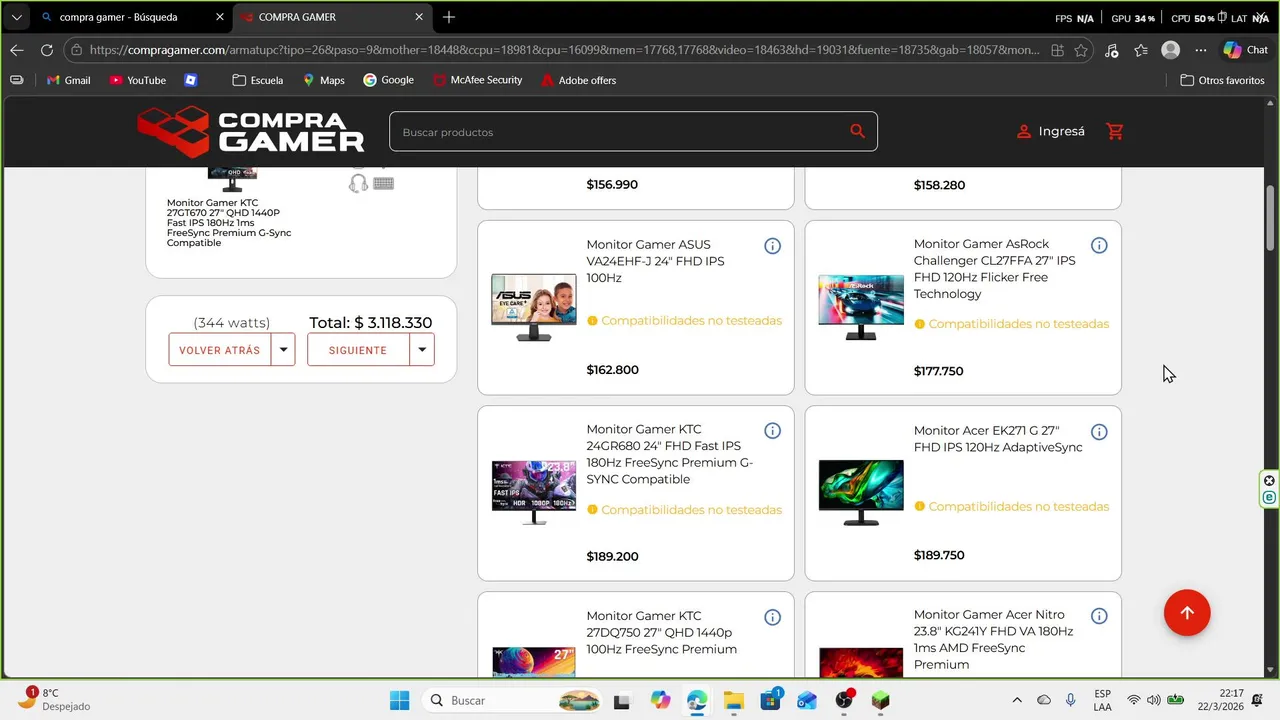Click the $162.800 price

click(612, 370)
